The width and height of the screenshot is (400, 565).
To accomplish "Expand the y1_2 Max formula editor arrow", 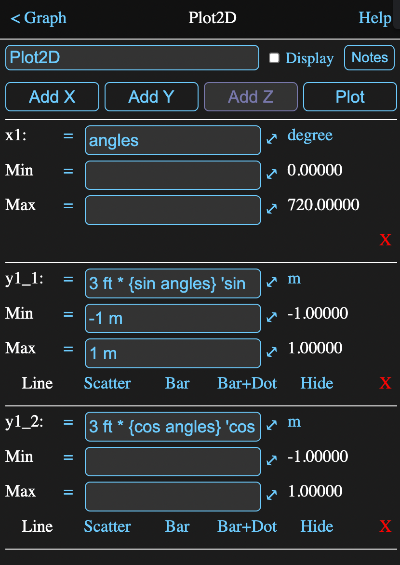I will pos(272,495).
